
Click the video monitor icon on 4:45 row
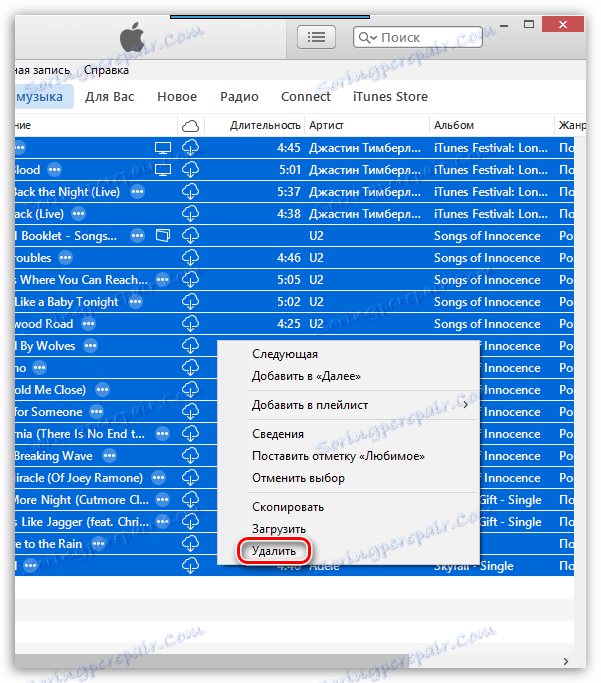(x=163, y=148)
